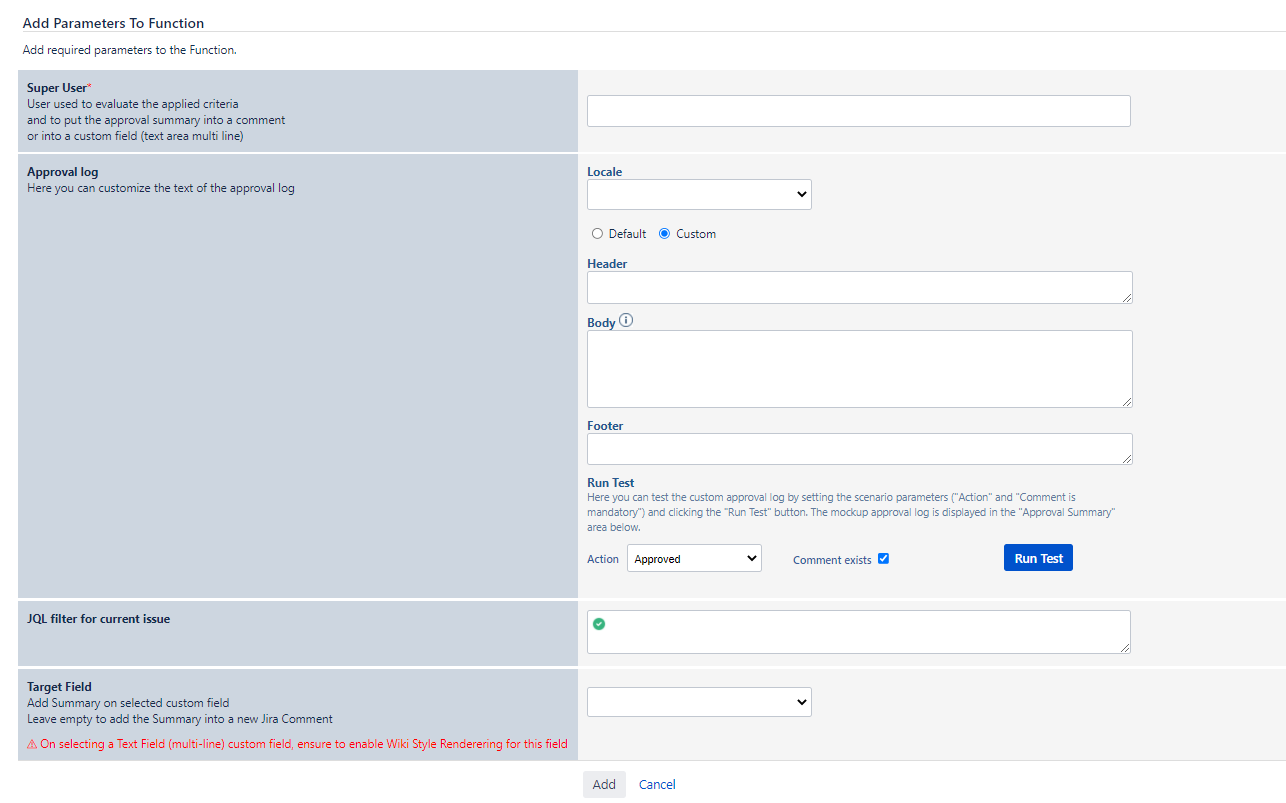Click the Cancel link
Screen dimensions: 1286x803
(x=657, y=785)
